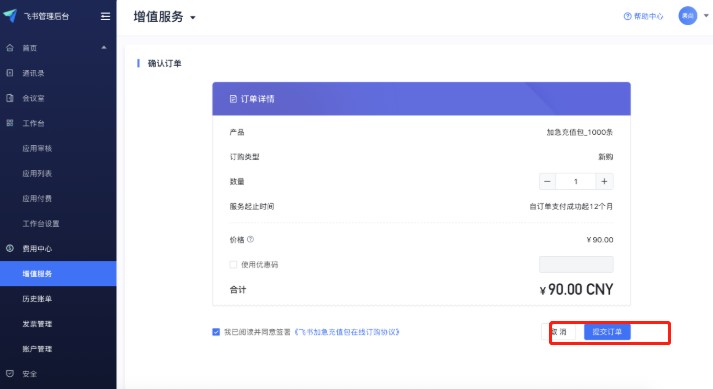The image size is (713, 389).
Task: Click product name 加急充值包_1000条
Action: [x=579, y=132]
